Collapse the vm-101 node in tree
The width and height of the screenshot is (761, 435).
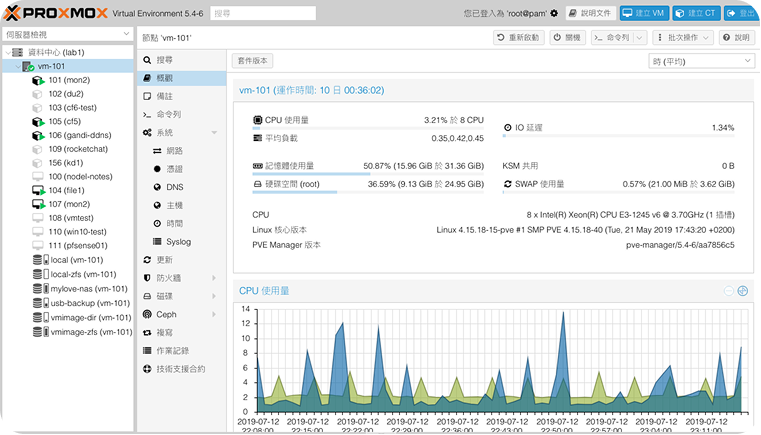[15, 66]
